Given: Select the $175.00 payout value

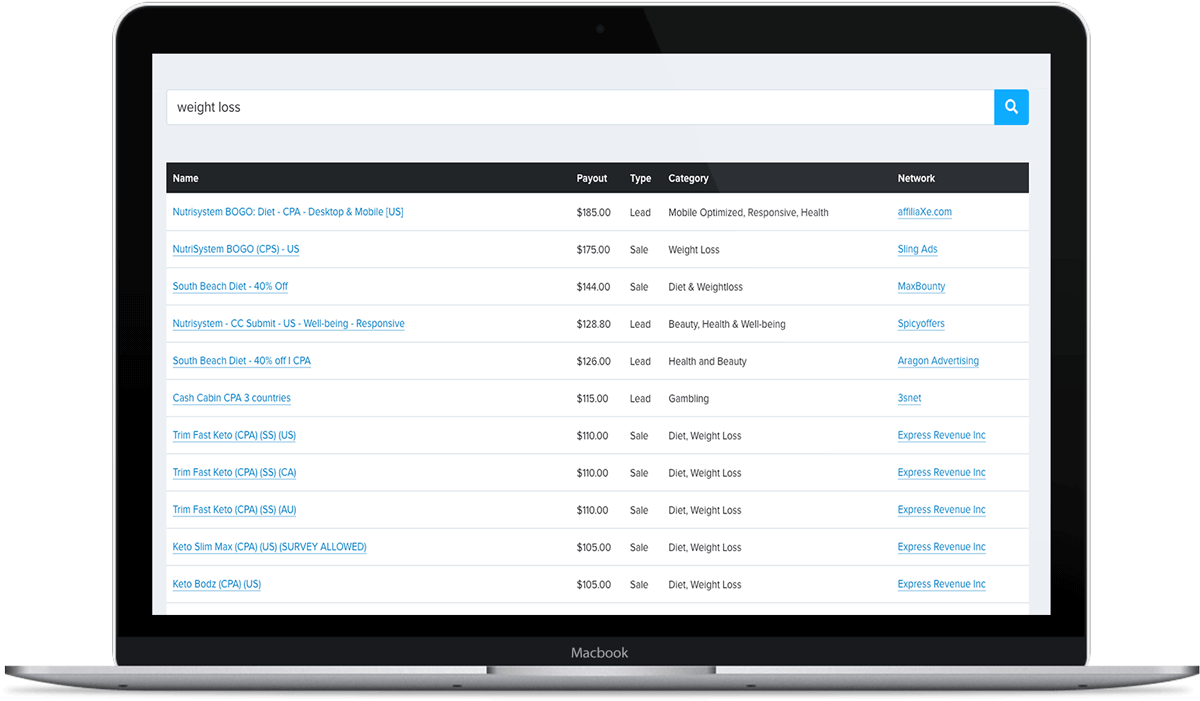Looking at the screenshot, I should (x=593, y=249).
